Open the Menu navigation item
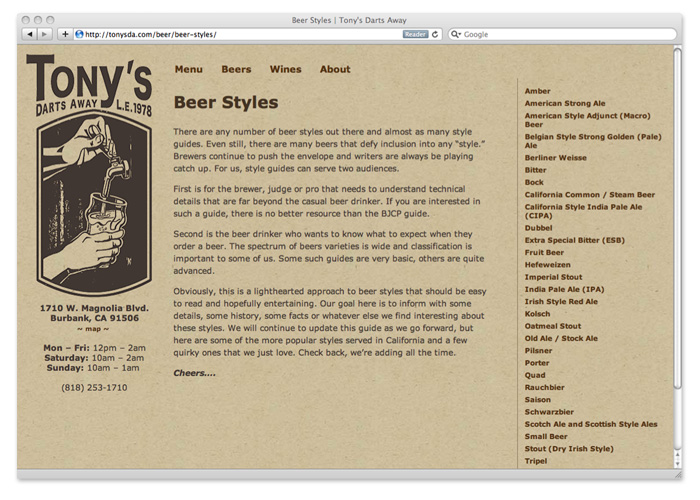This screenshot has width=700, height=500. click(x=188, y=69)
